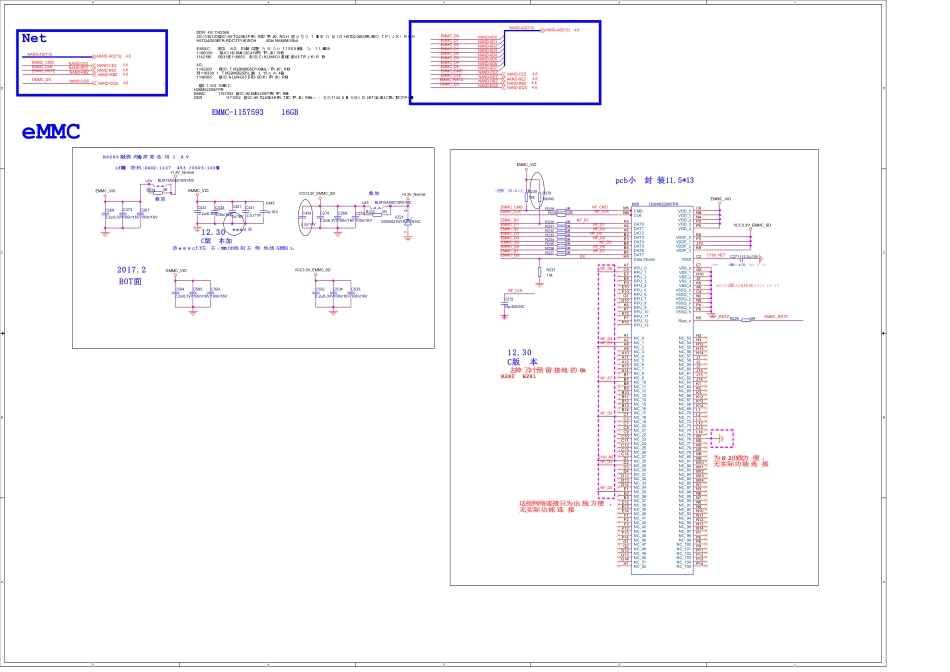Click the 'pcb小封装11.5*13' package note
The width and height of the screenshot is (950, 672).
click(654, 181)
